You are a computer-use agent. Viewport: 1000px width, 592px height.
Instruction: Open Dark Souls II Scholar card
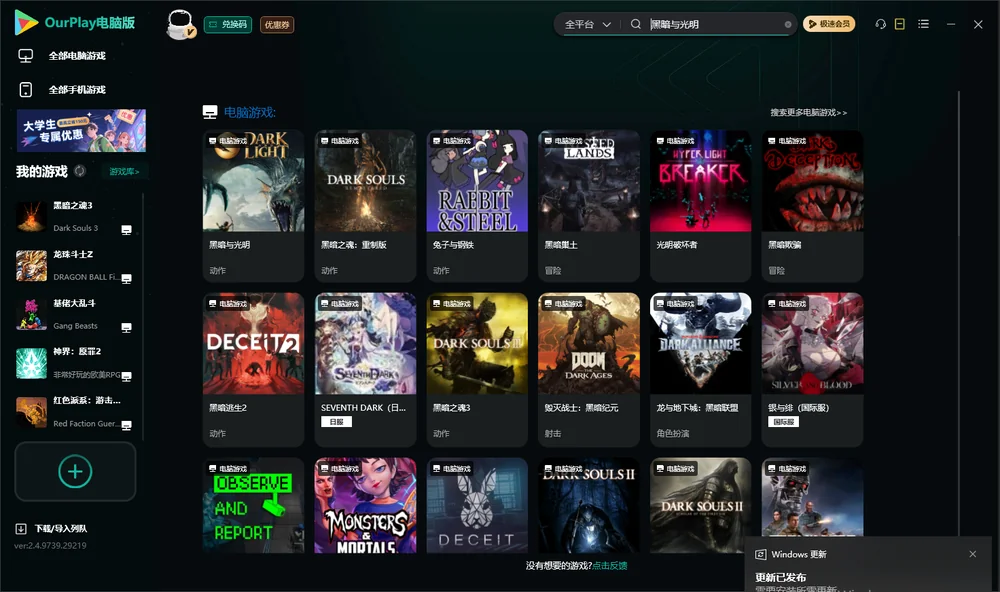[700, 505]
